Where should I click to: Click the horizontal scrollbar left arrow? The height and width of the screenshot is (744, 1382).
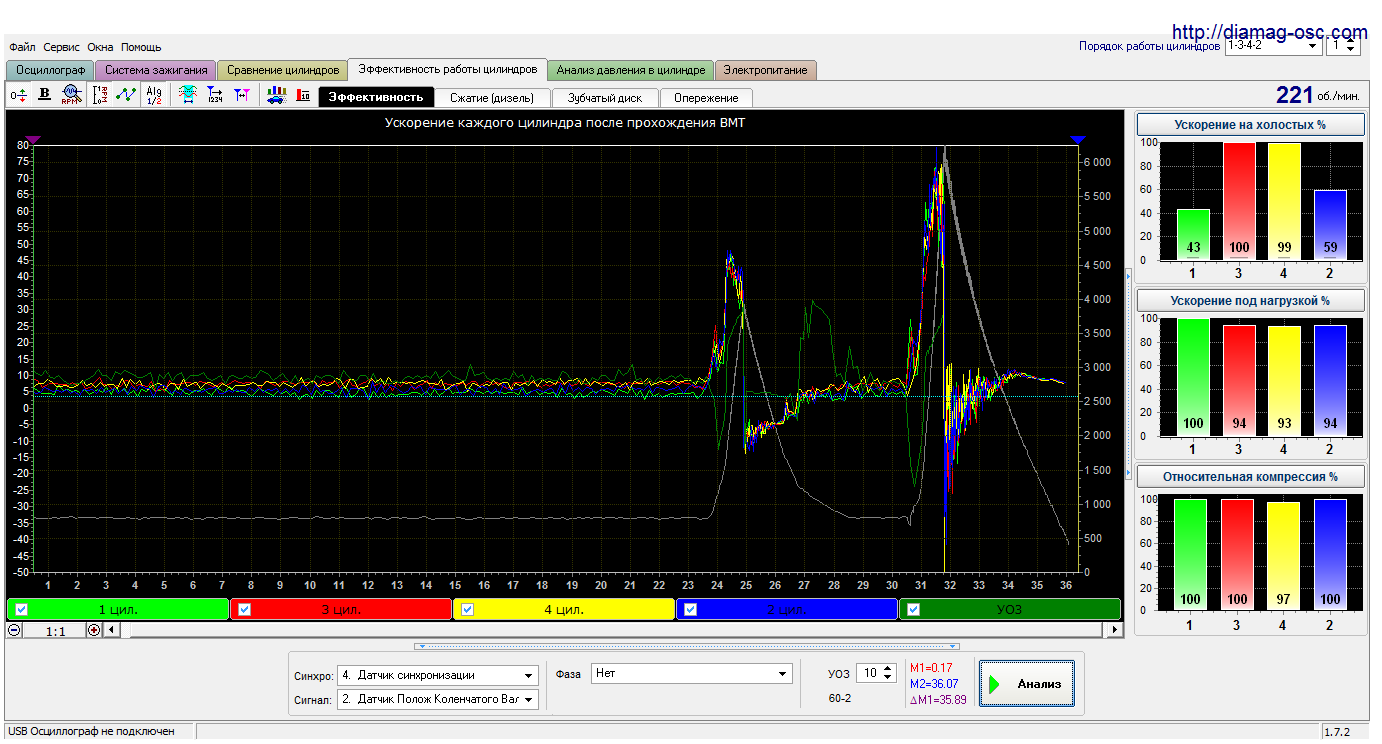(111, 630)
